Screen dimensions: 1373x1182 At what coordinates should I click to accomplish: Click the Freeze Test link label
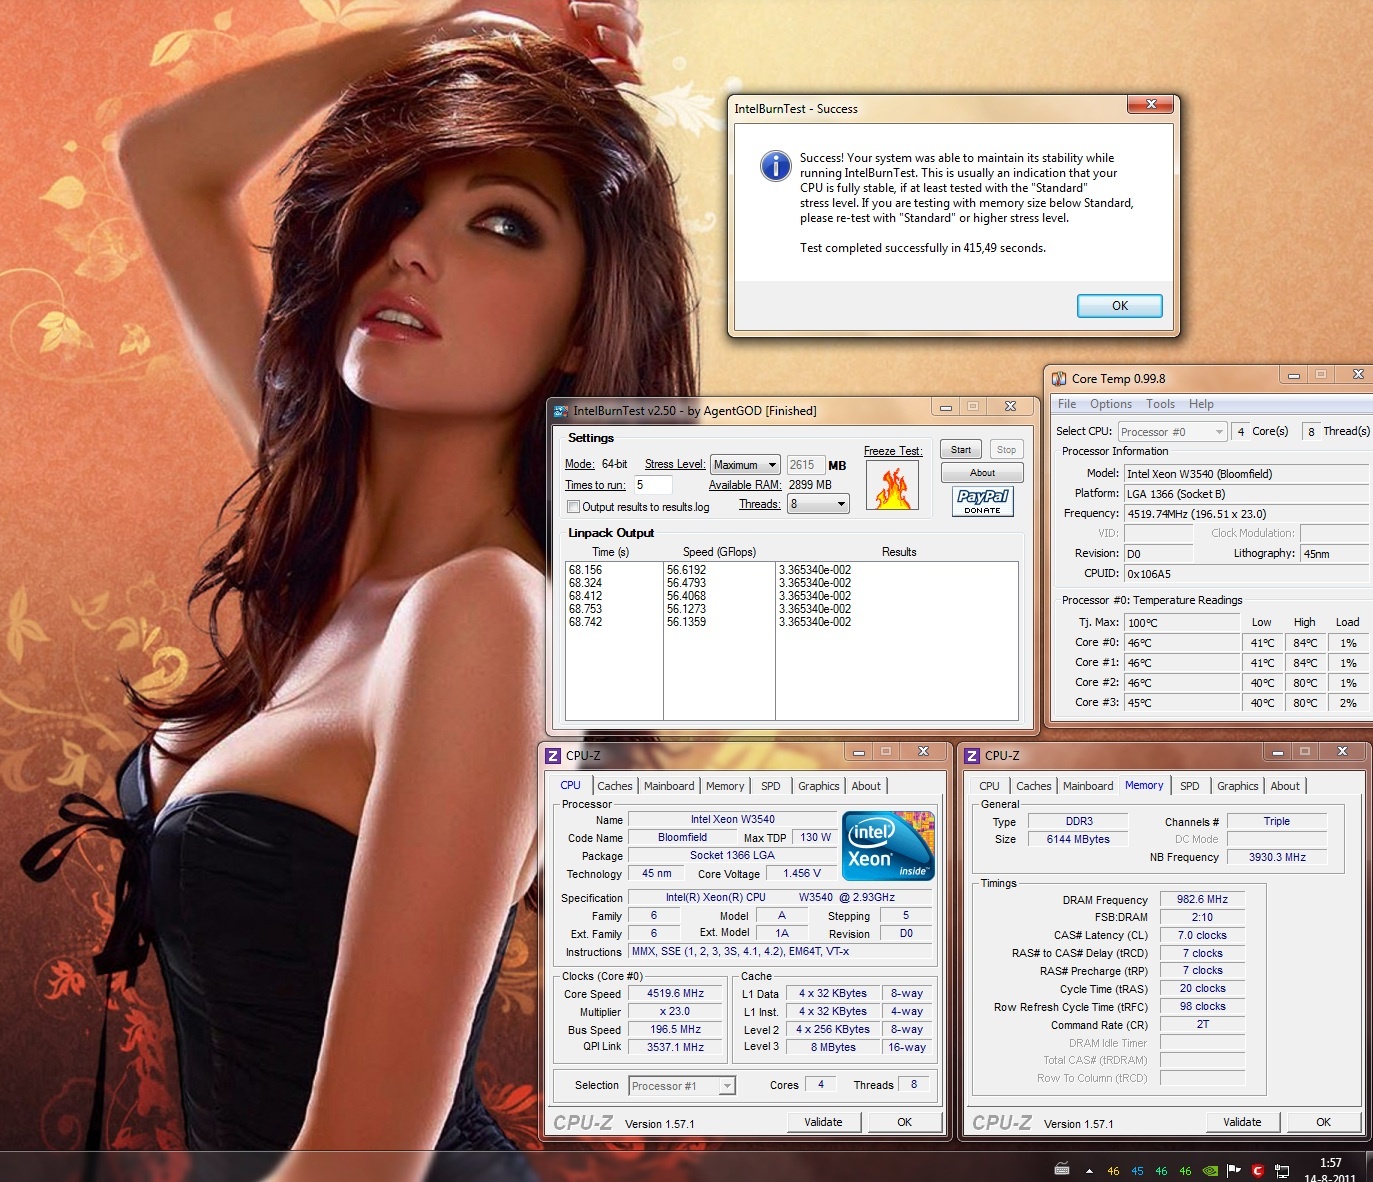tap(893, 451)
